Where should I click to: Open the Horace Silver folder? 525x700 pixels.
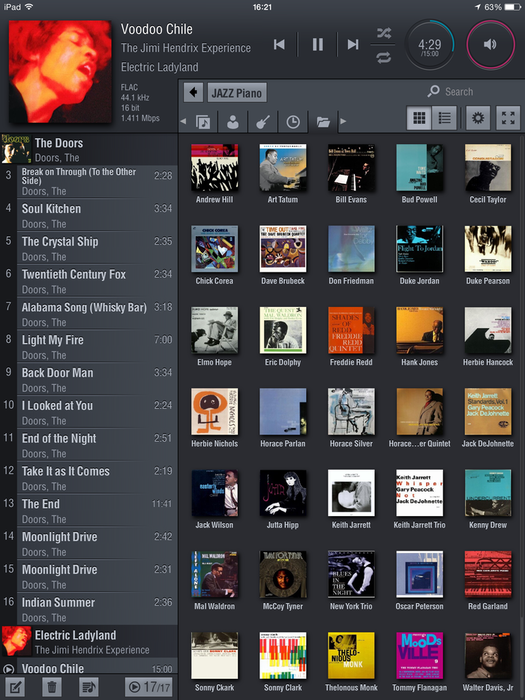pyautogui.click(x=351, y=418)
